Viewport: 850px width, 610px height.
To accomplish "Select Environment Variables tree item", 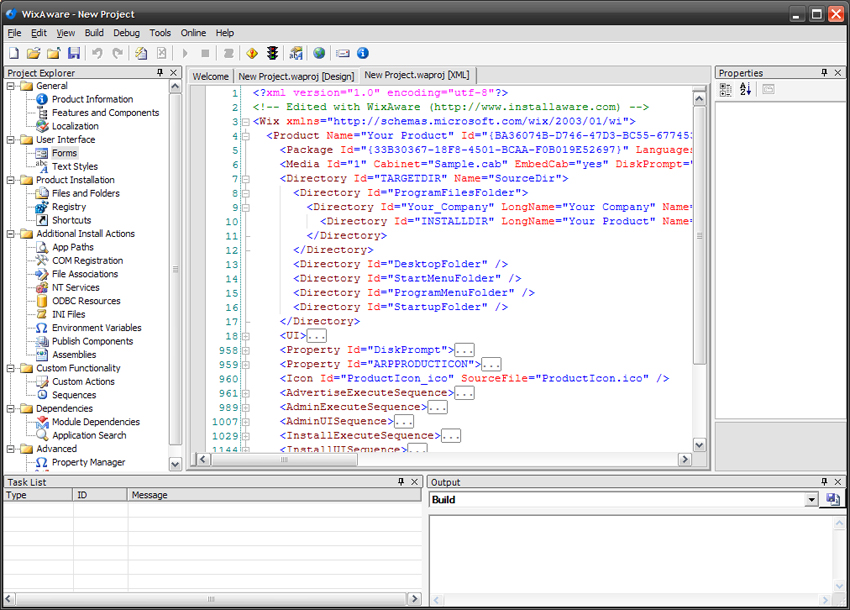I will tap(96, 328).
